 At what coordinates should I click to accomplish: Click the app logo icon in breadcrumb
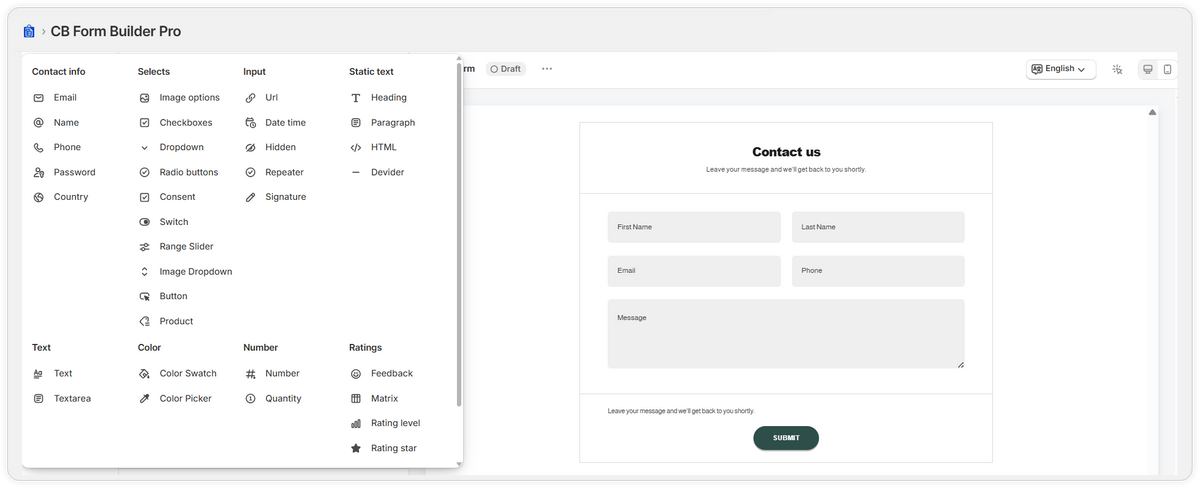[29, 32]
